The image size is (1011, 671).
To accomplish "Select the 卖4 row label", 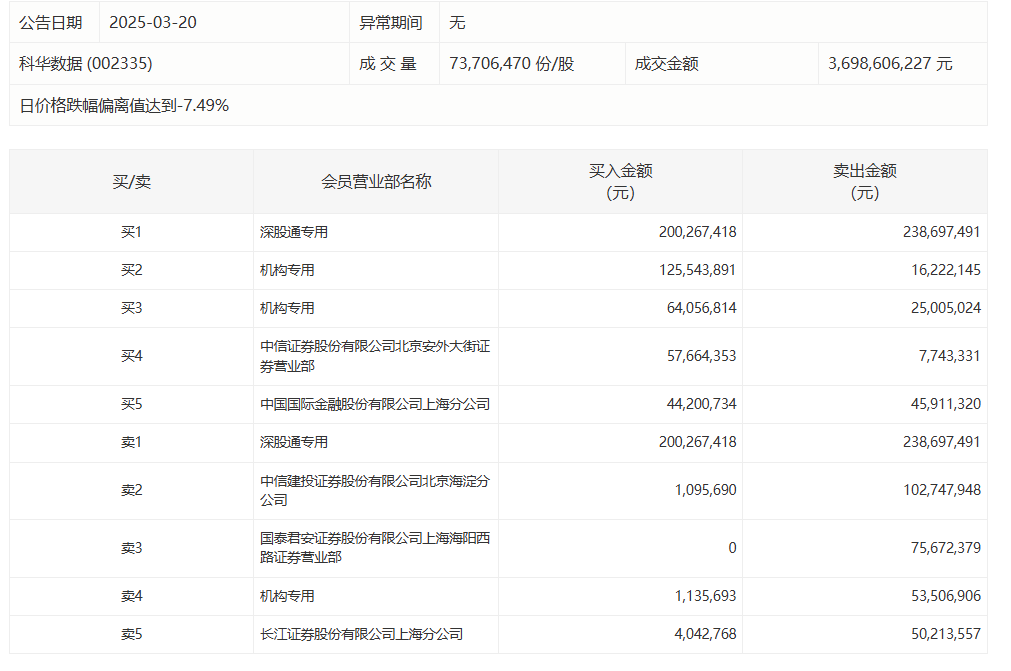I will tap(132, 596).
